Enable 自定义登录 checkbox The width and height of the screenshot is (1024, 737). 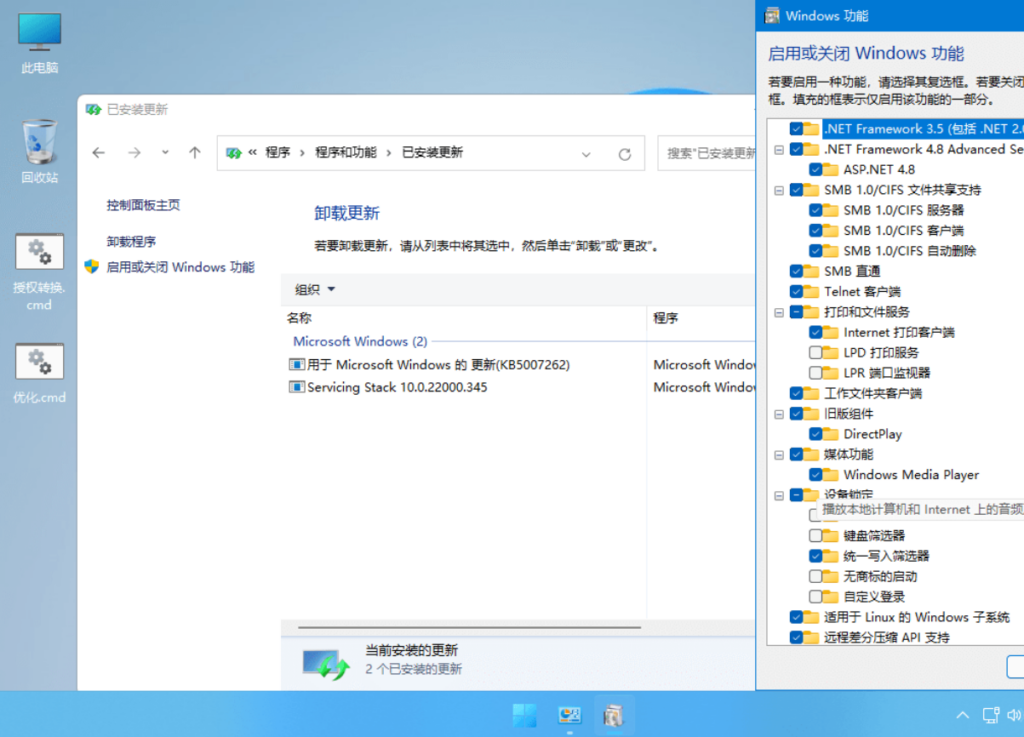point(816,597)
